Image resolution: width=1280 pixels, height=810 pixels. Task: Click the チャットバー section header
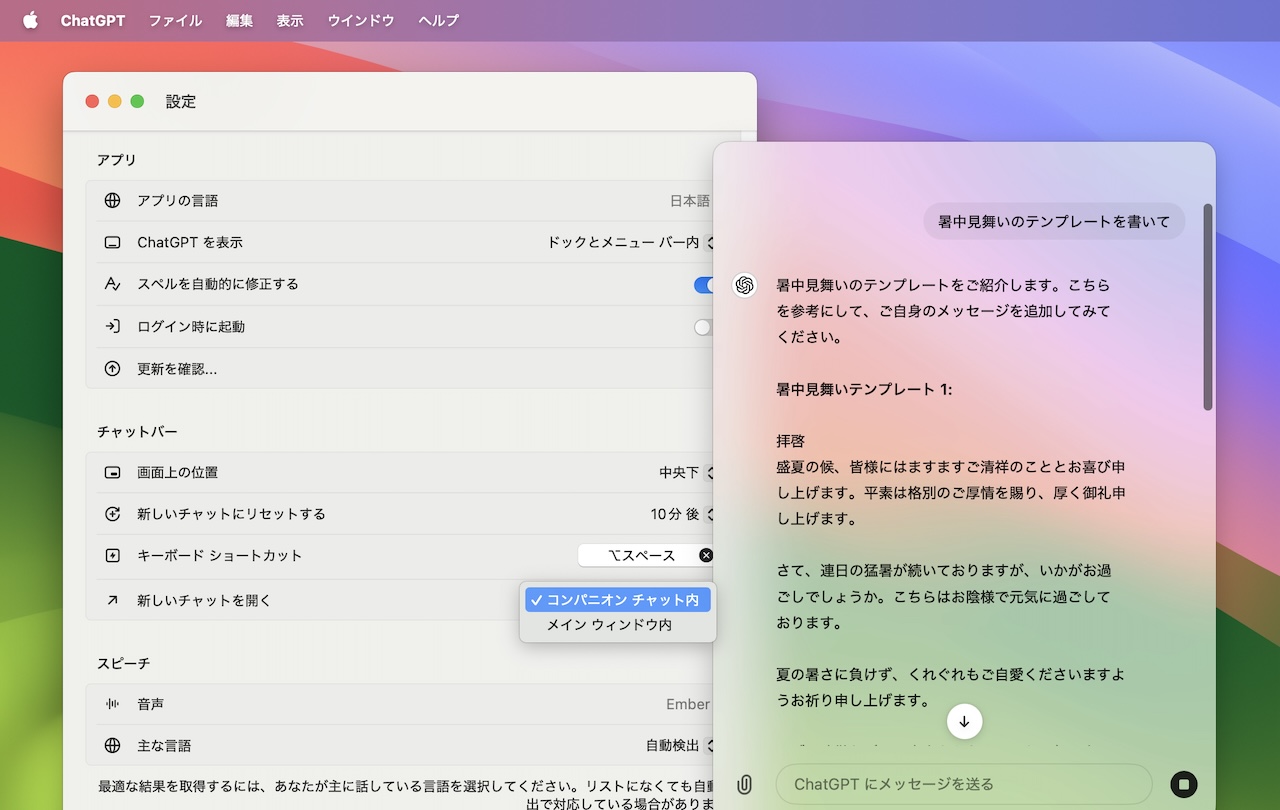pos(137,432)
